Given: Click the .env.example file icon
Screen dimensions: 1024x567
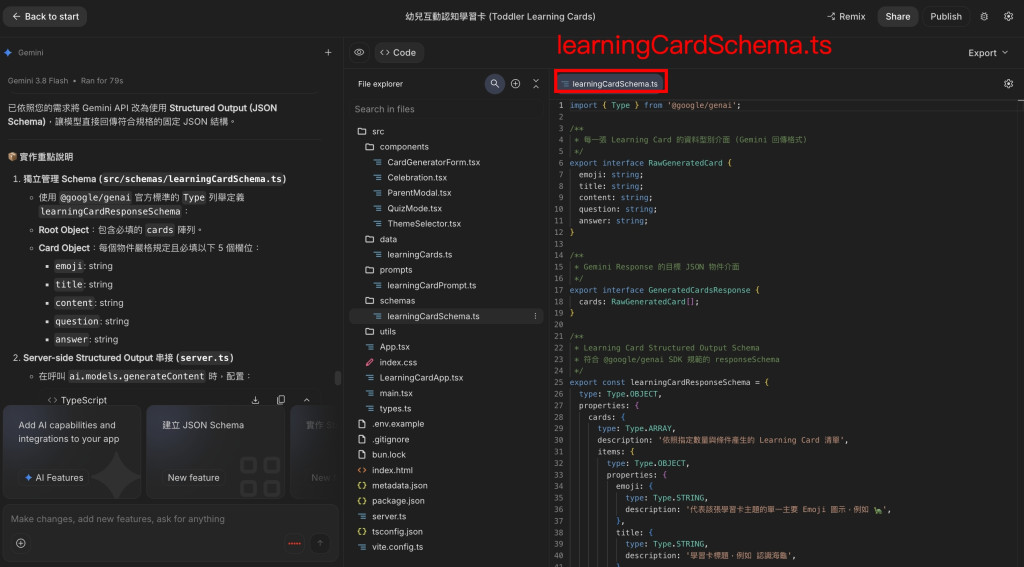Looking at the screenshot, I should click(362, 424).
